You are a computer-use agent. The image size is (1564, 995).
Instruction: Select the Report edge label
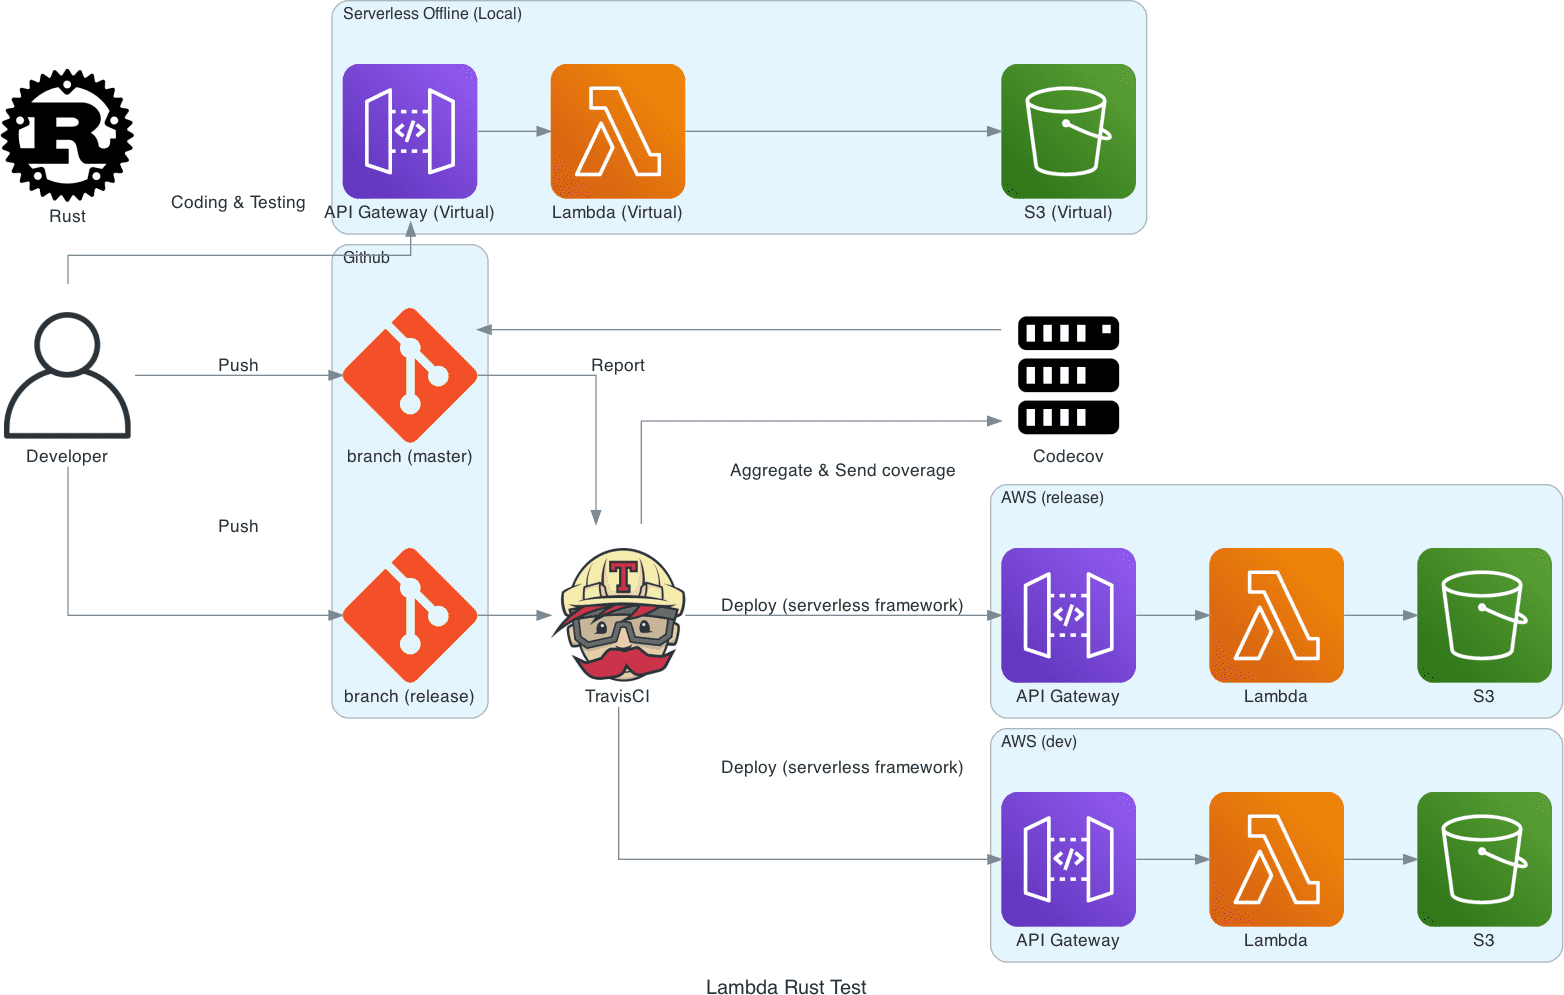click(x=617, y=365)
